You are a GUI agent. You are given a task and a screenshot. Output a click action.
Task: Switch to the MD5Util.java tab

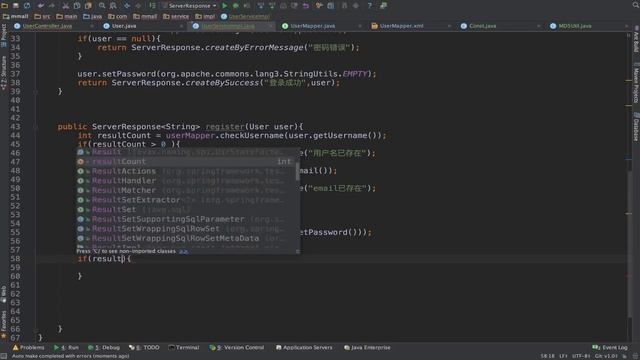pyautogui.click(x=575, y=26)
